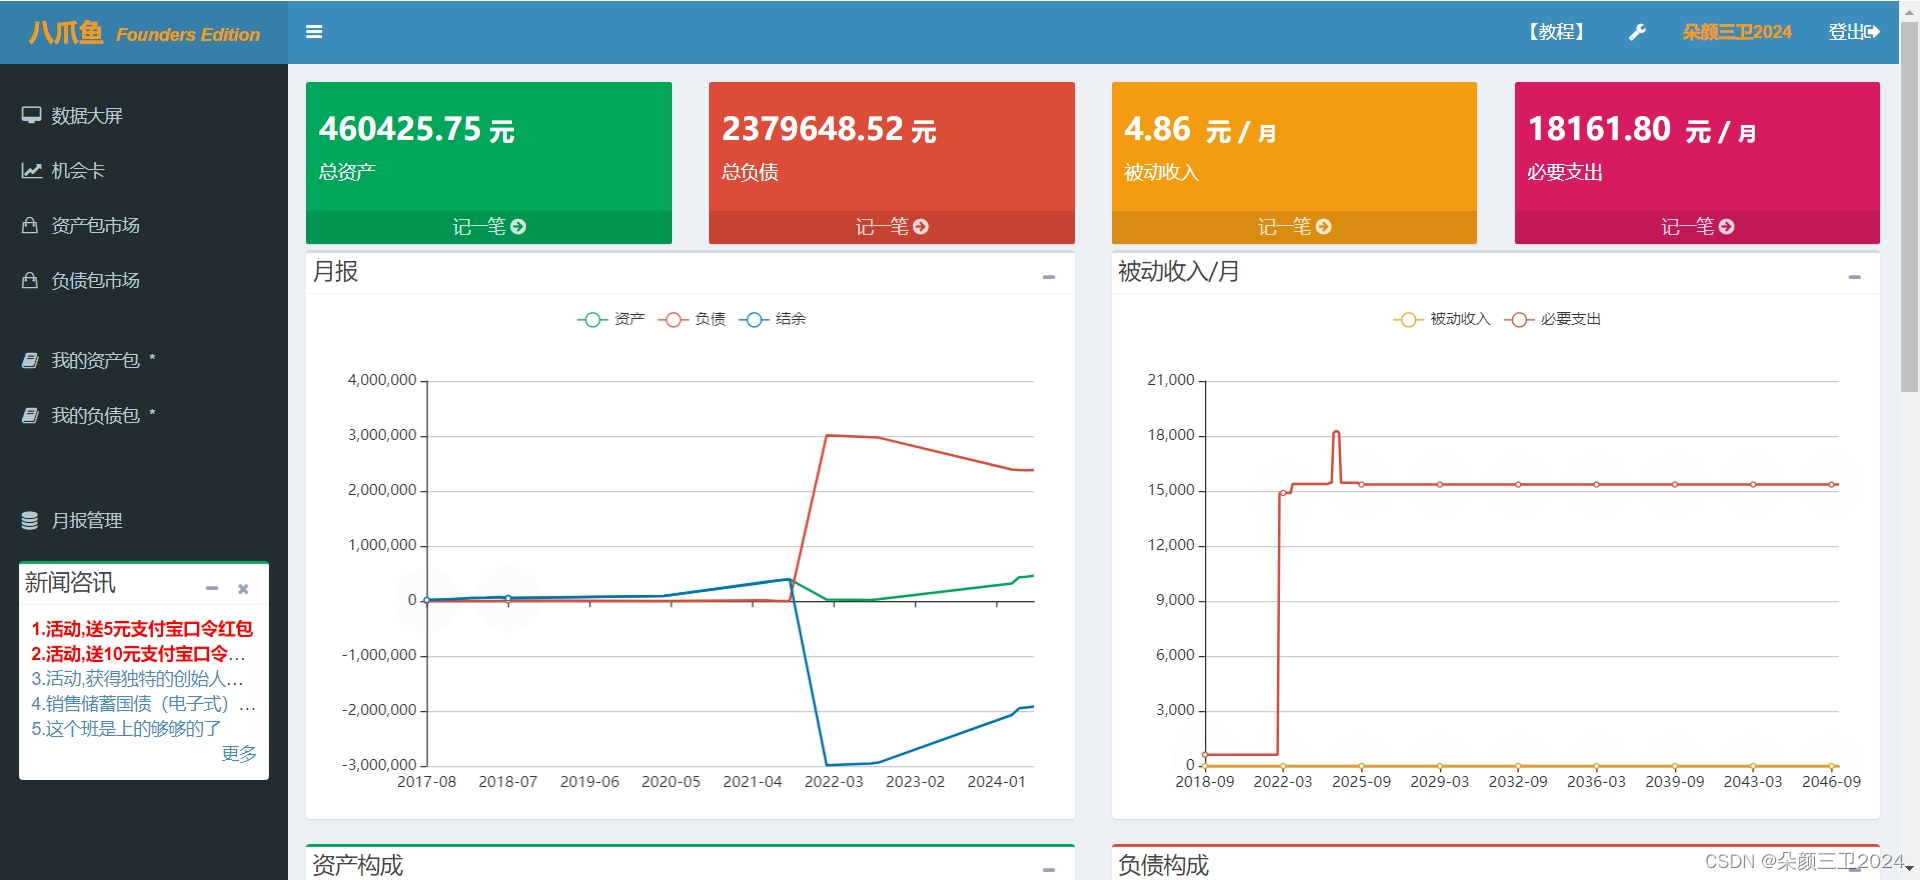This screenshot has height=880, width=1920.
Task: Open news item 2 送10元支付宝口令
Action: coord(138,654)
